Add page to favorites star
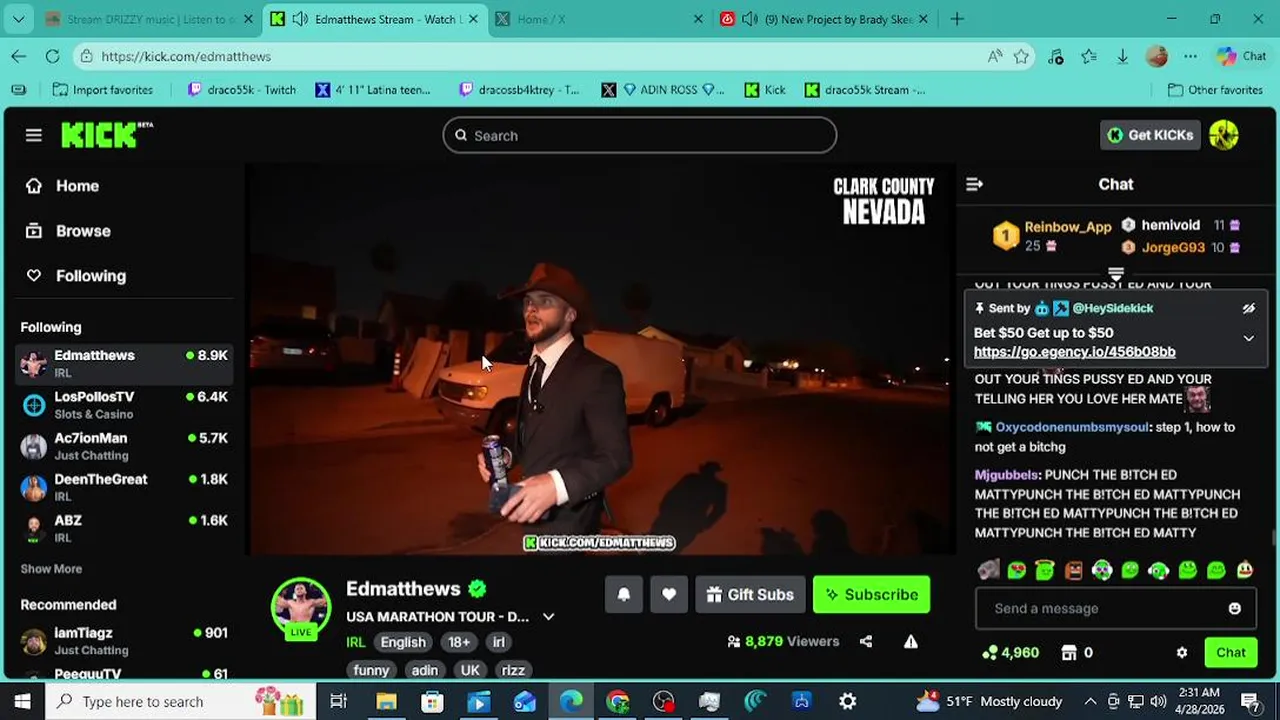This screenshot has width=1280, height=720. tap(1021, 56)
